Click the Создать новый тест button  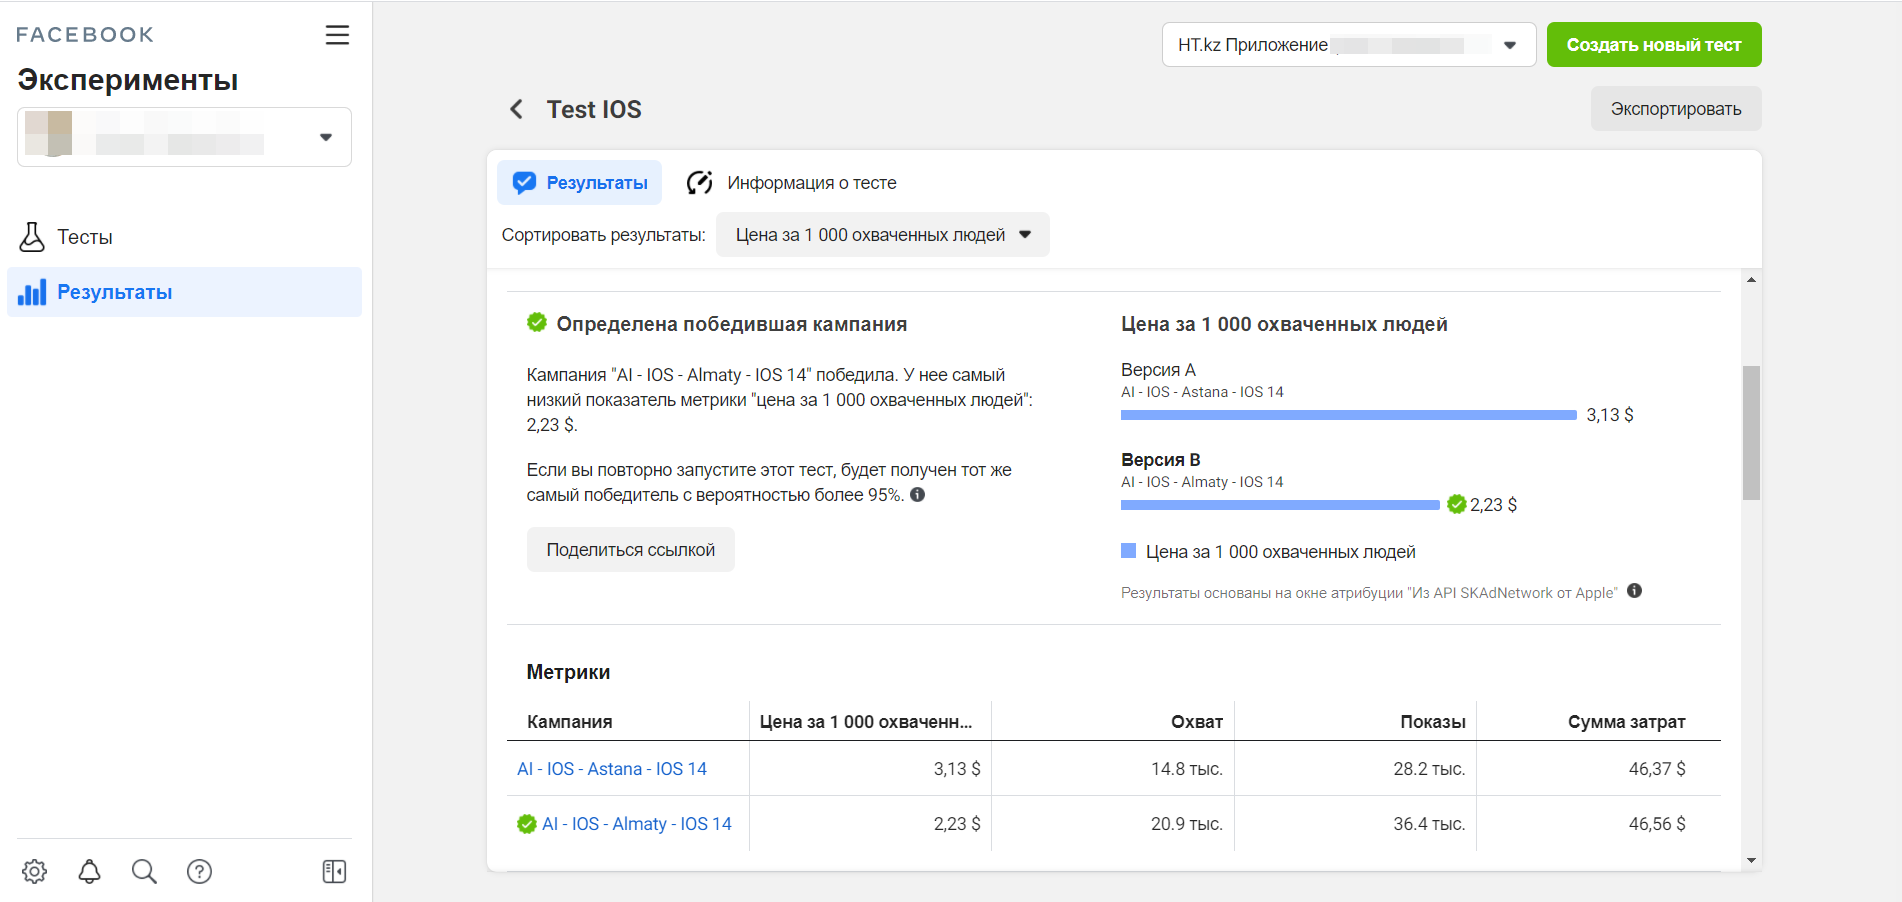pyautogui.click(x=1653, y=45)
